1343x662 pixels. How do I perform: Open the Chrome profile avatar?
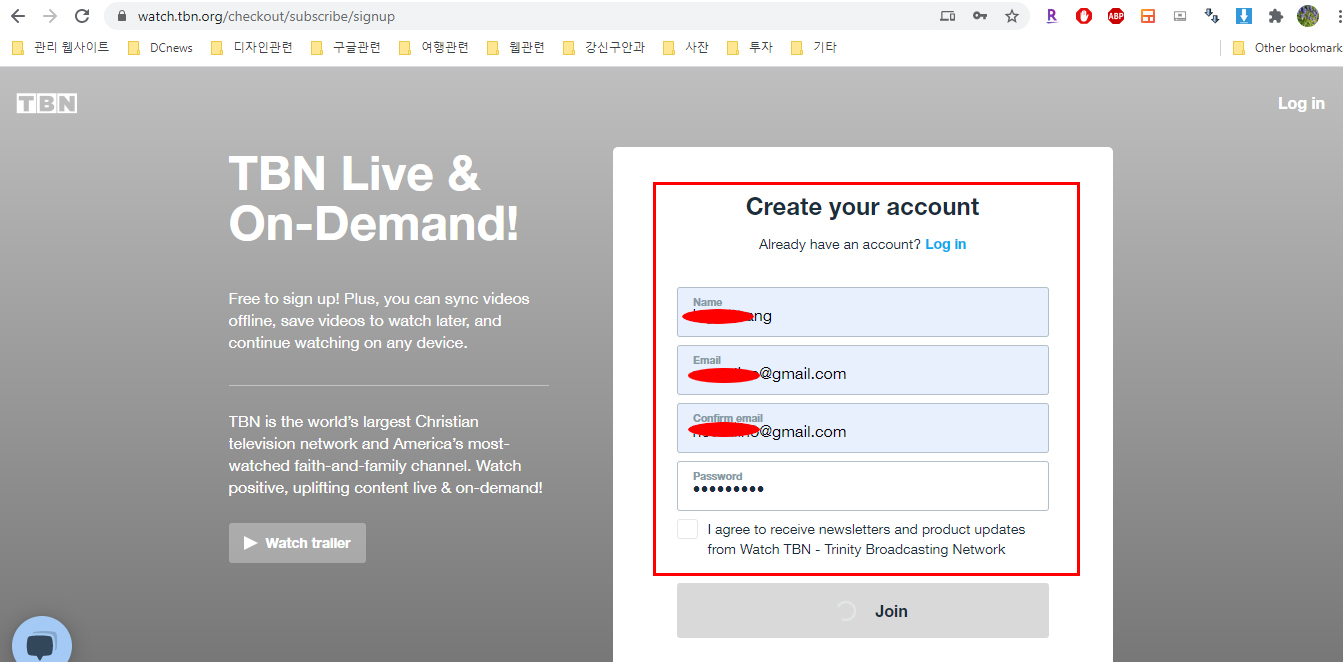point(1308,16)
